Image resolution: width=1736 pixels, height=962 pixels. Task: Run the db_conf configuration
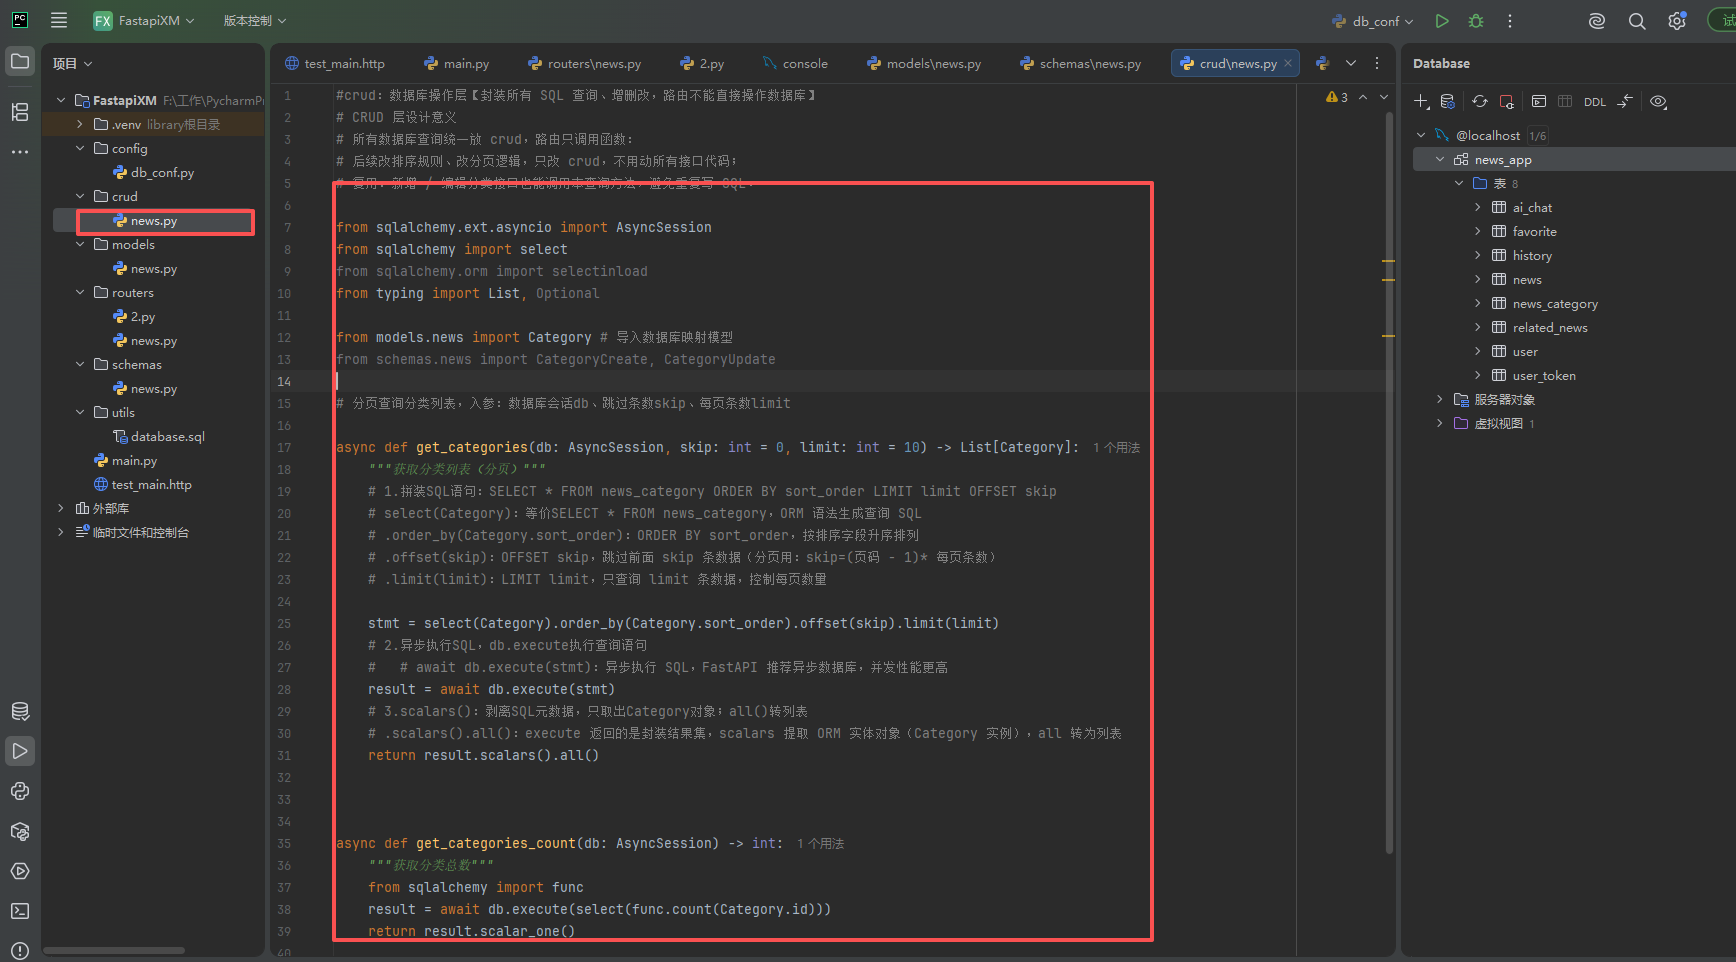[x=1442, y=21]
